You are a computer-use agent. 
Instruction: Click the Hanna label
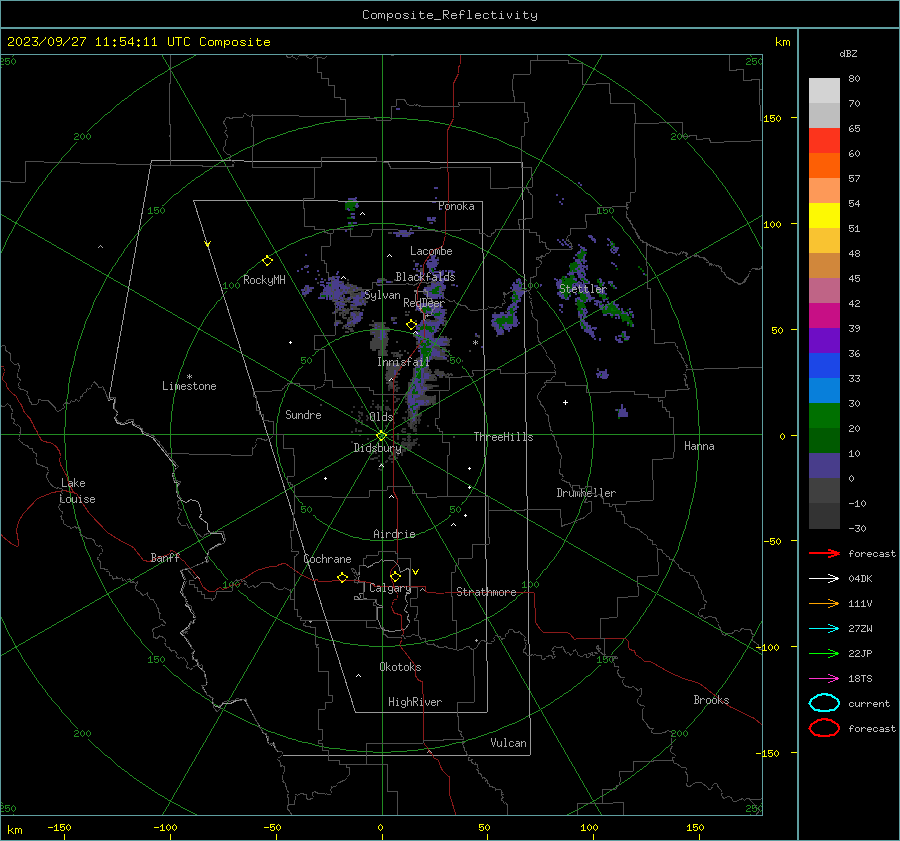click(699, 446)
